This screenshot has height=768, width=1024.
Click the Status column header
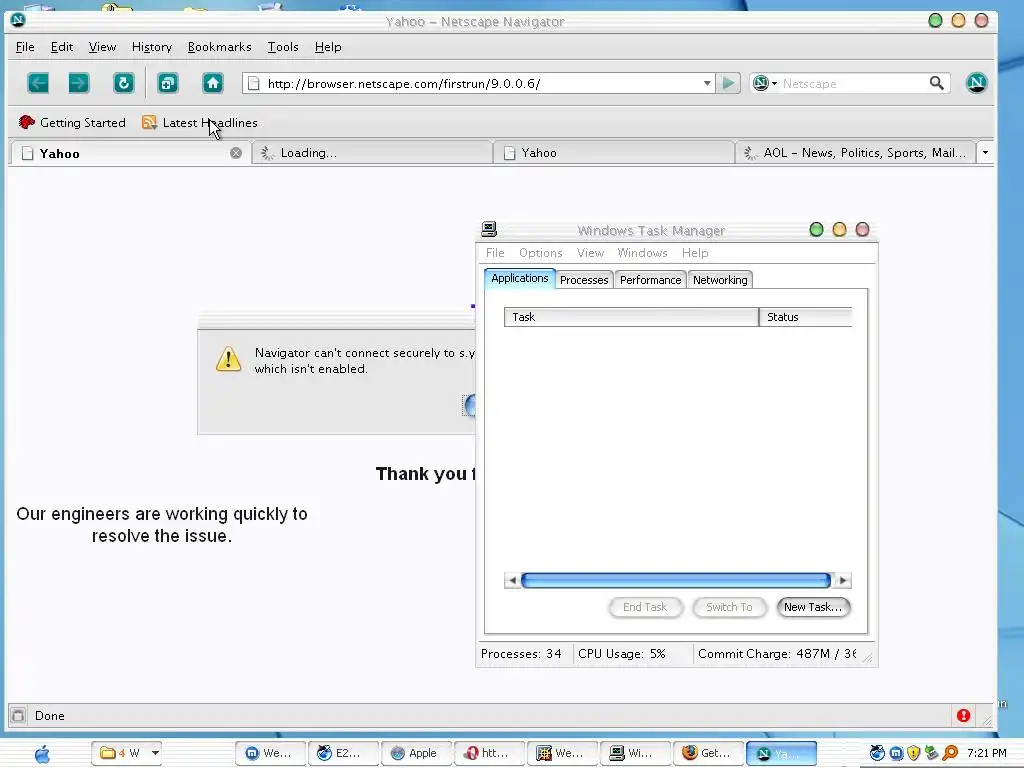pos(806,317)
